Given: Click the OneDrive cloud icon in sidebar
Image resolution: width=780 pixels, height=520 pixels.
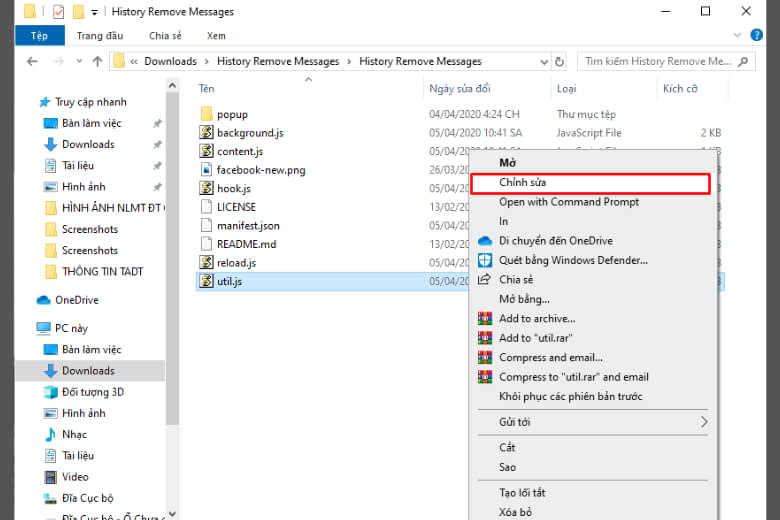Looking at the screenshot, I should pos(44,300).
